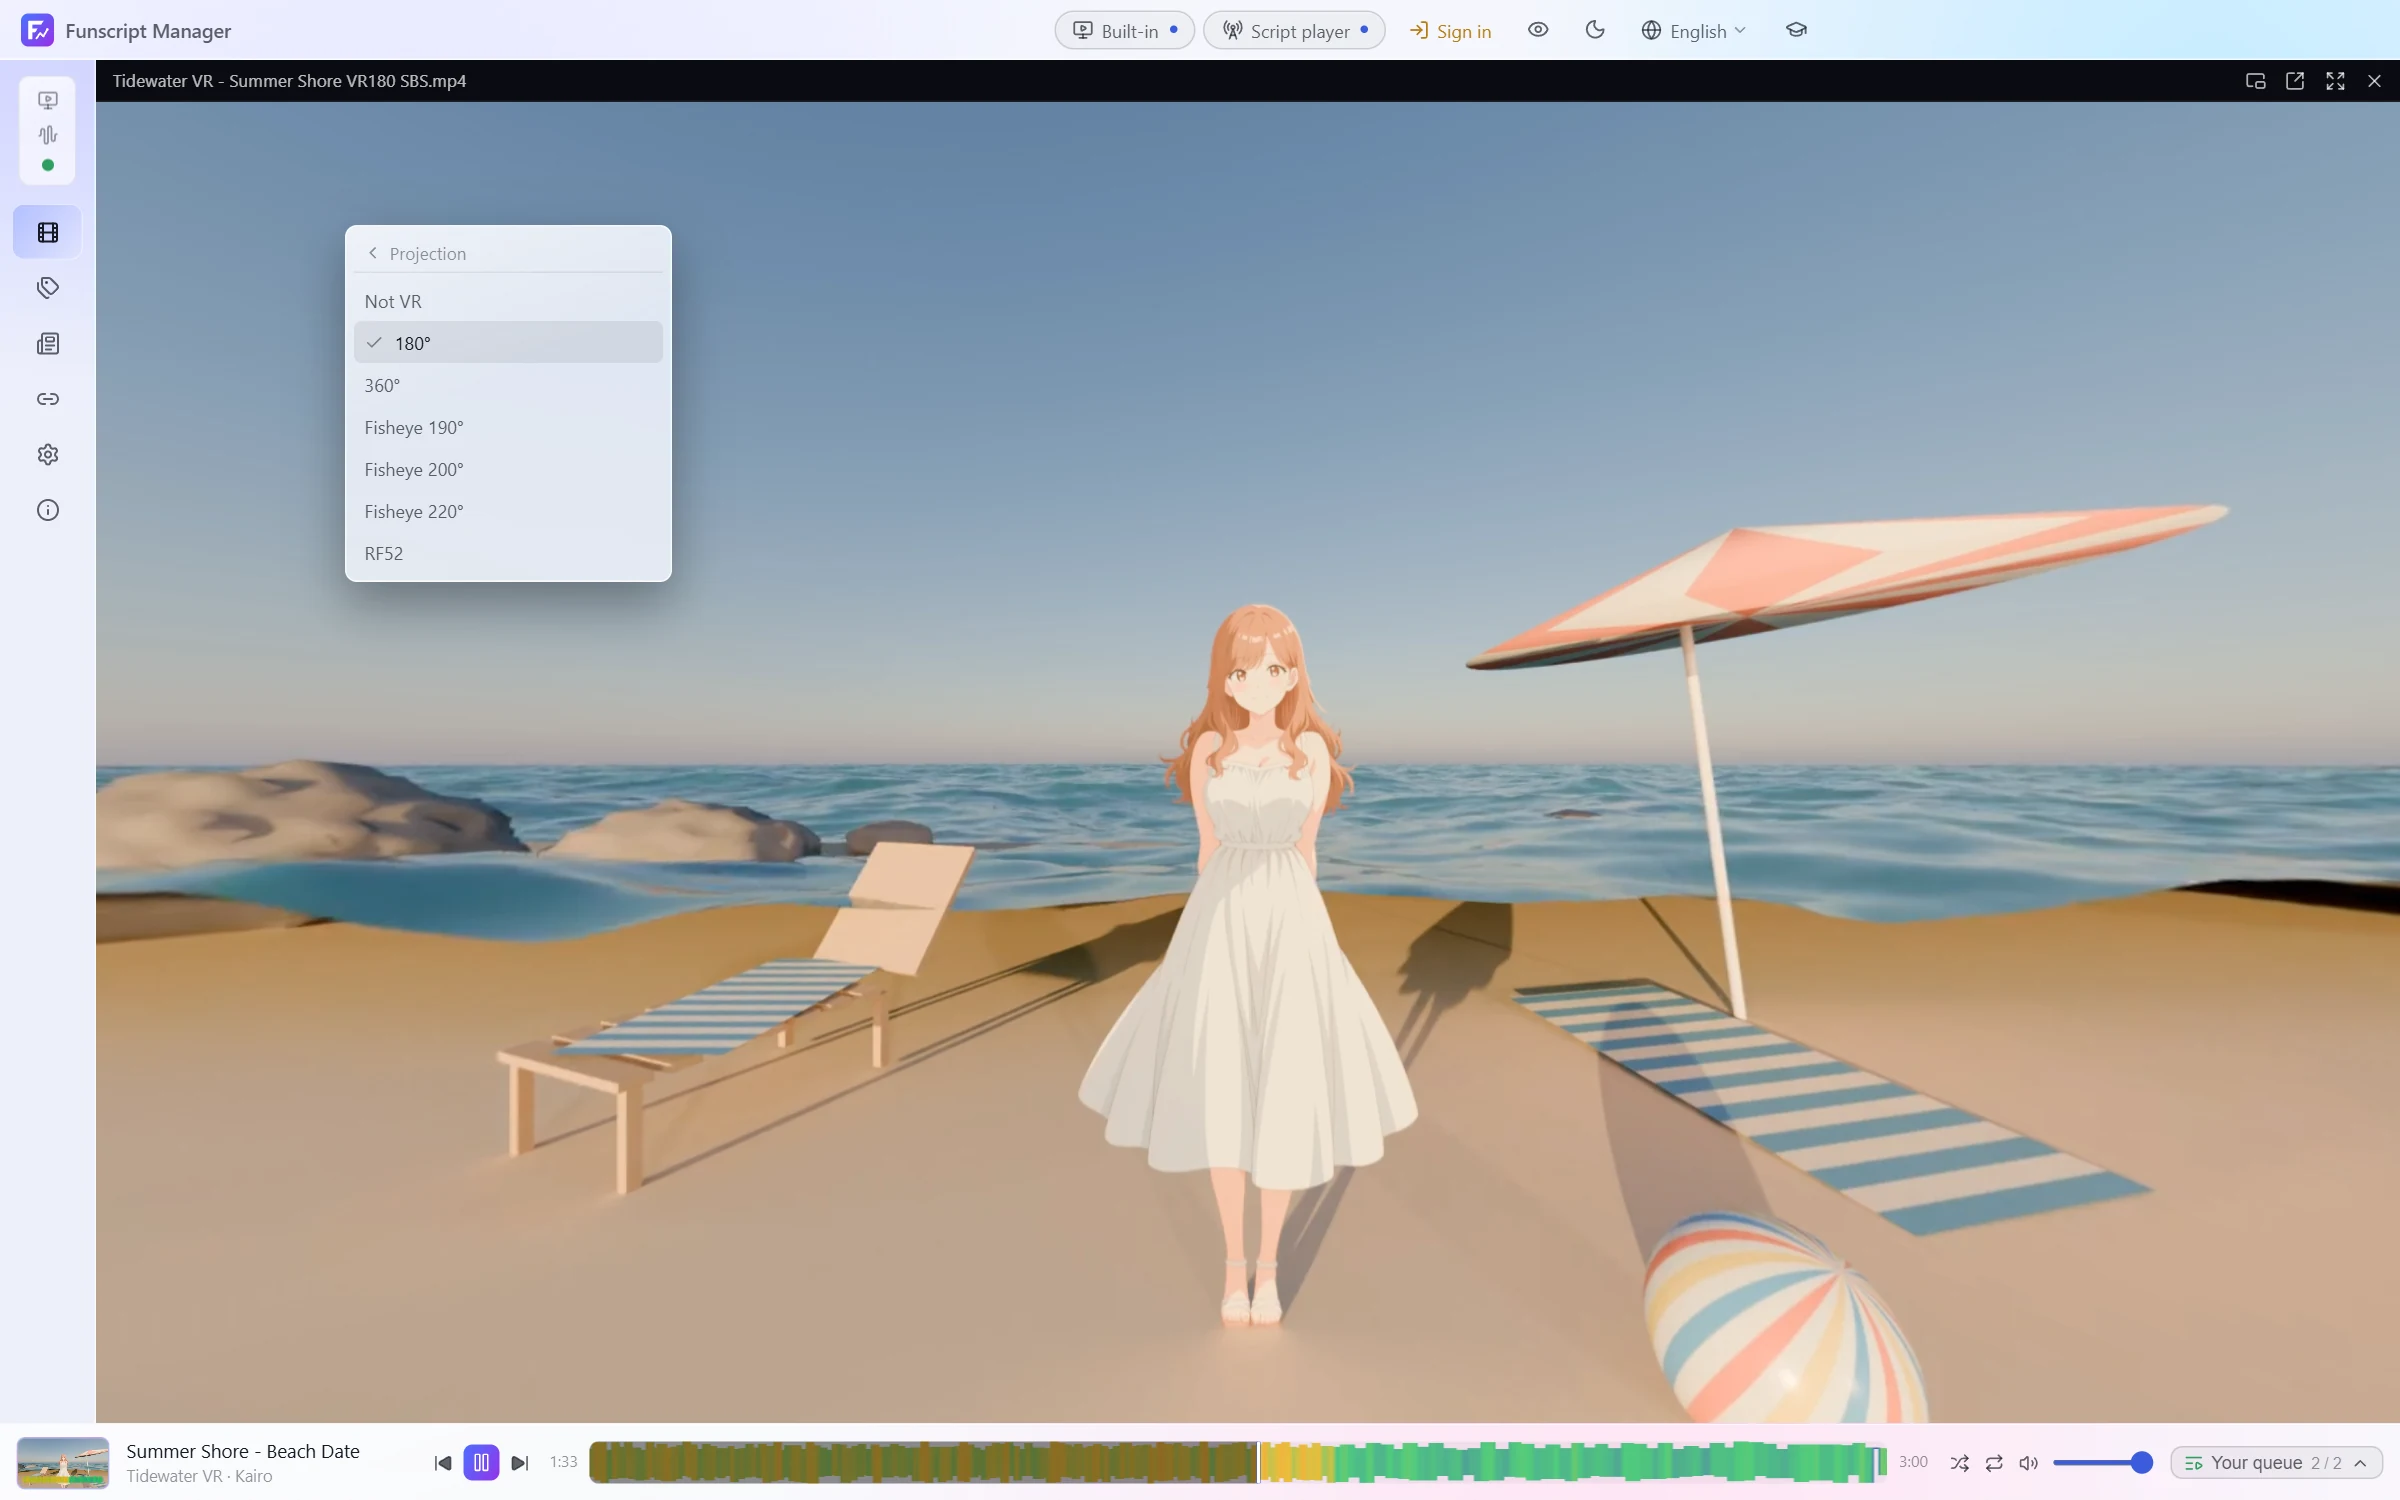Click the green connection status dot
2400x1500 pixels.
[x=48, y=165]
